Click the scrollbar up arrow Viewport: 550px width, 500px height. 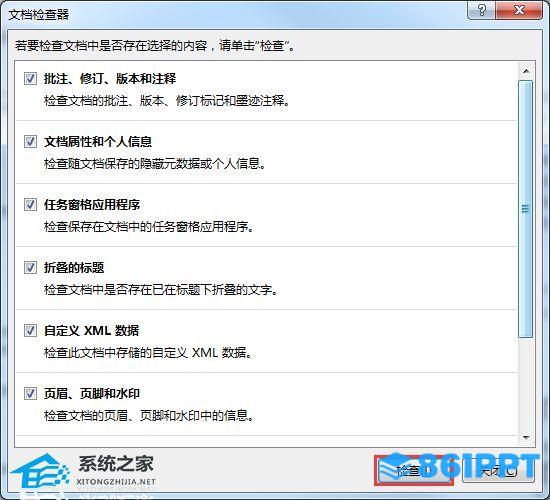coord(526,71)
